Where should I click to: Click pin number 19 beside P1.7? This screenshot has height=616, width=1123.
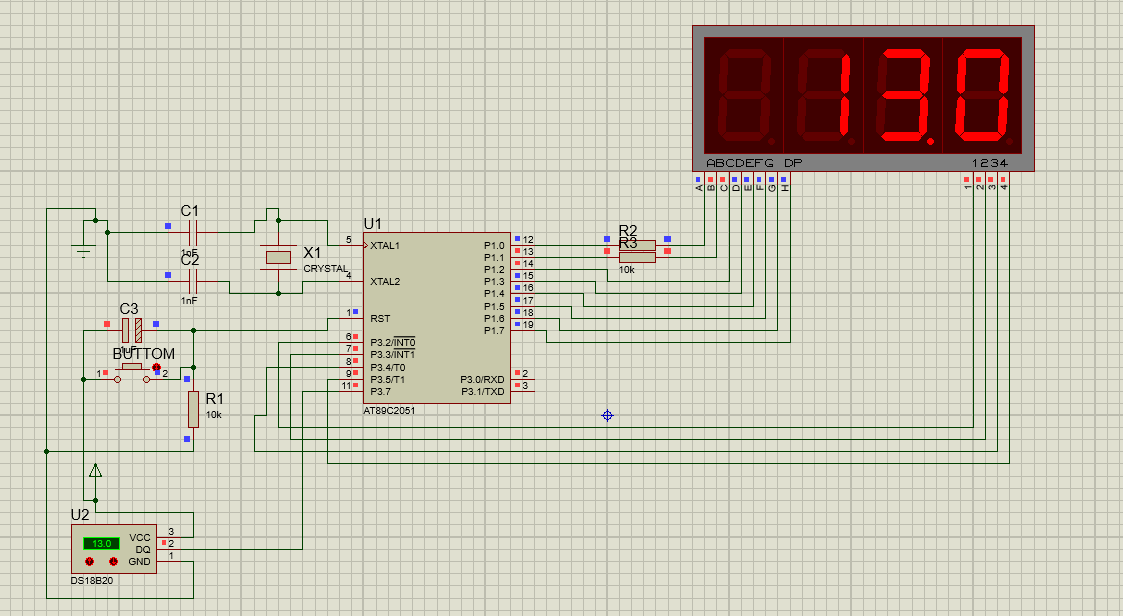click(529, 324)
